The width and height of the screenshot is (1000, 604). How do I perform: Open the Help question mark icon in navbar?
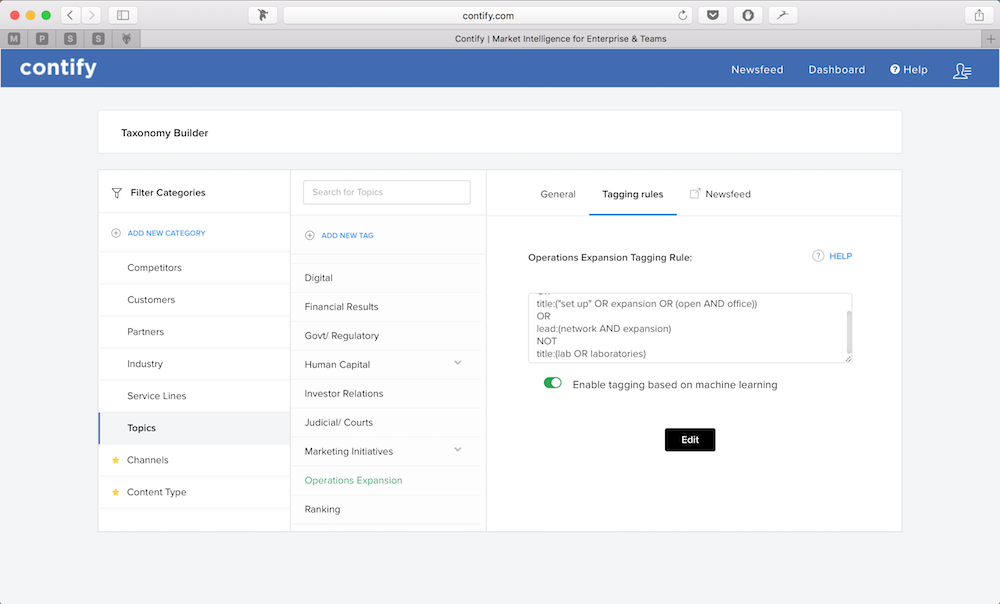[893, 69]
